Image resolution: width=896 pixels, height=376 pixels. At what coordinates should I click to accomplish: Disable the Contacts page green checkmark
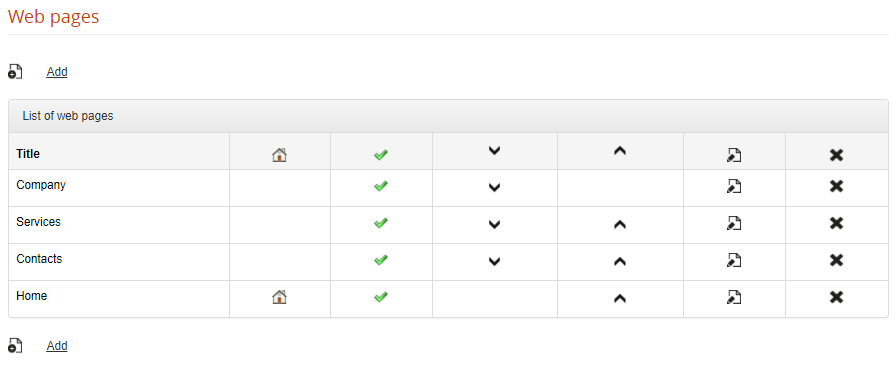pyautogui.click(x=381, y=260)
